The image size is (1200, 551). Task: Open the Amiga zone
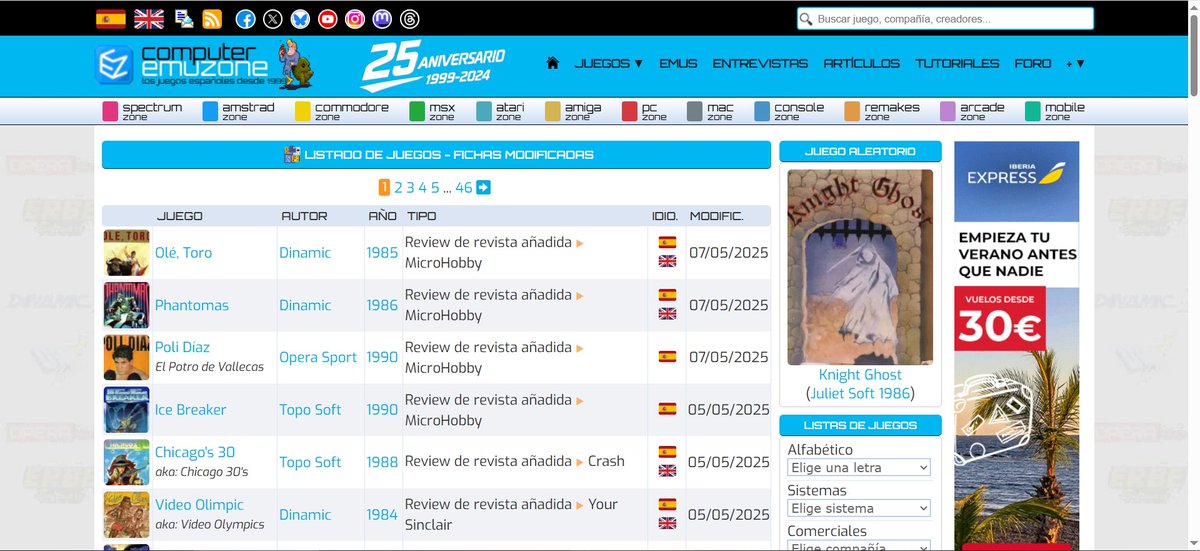point(573,111)
